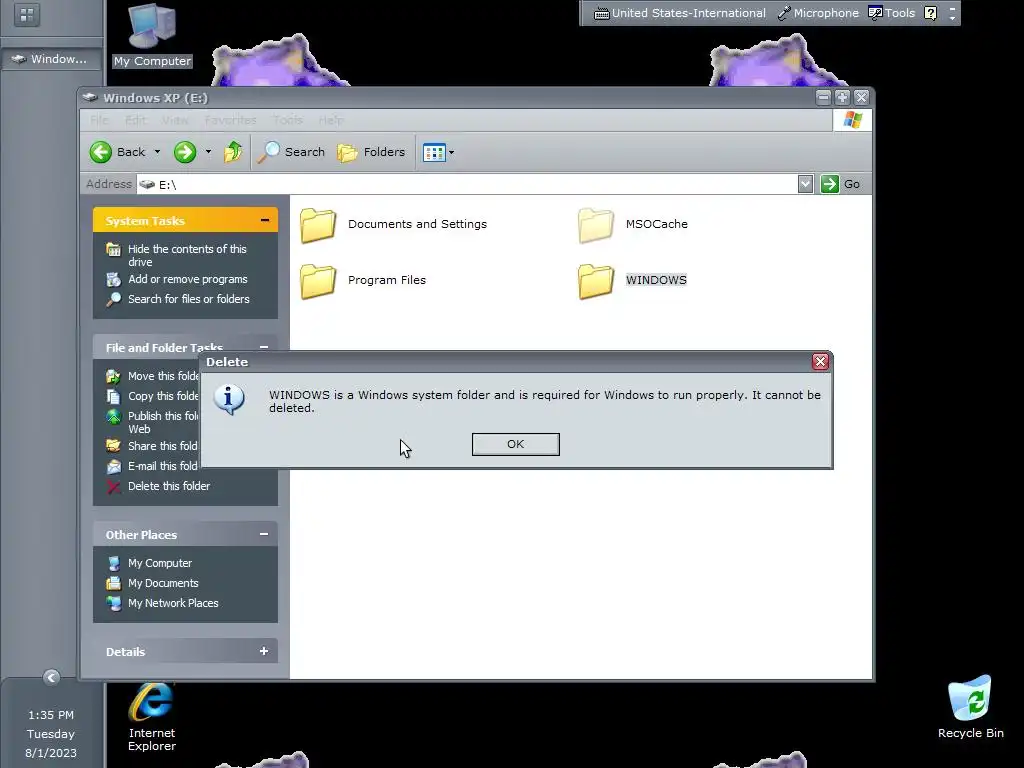Click Delete this folder link
The width and height of the screenshot is (1024, 768).
click(x=168, y=486)
